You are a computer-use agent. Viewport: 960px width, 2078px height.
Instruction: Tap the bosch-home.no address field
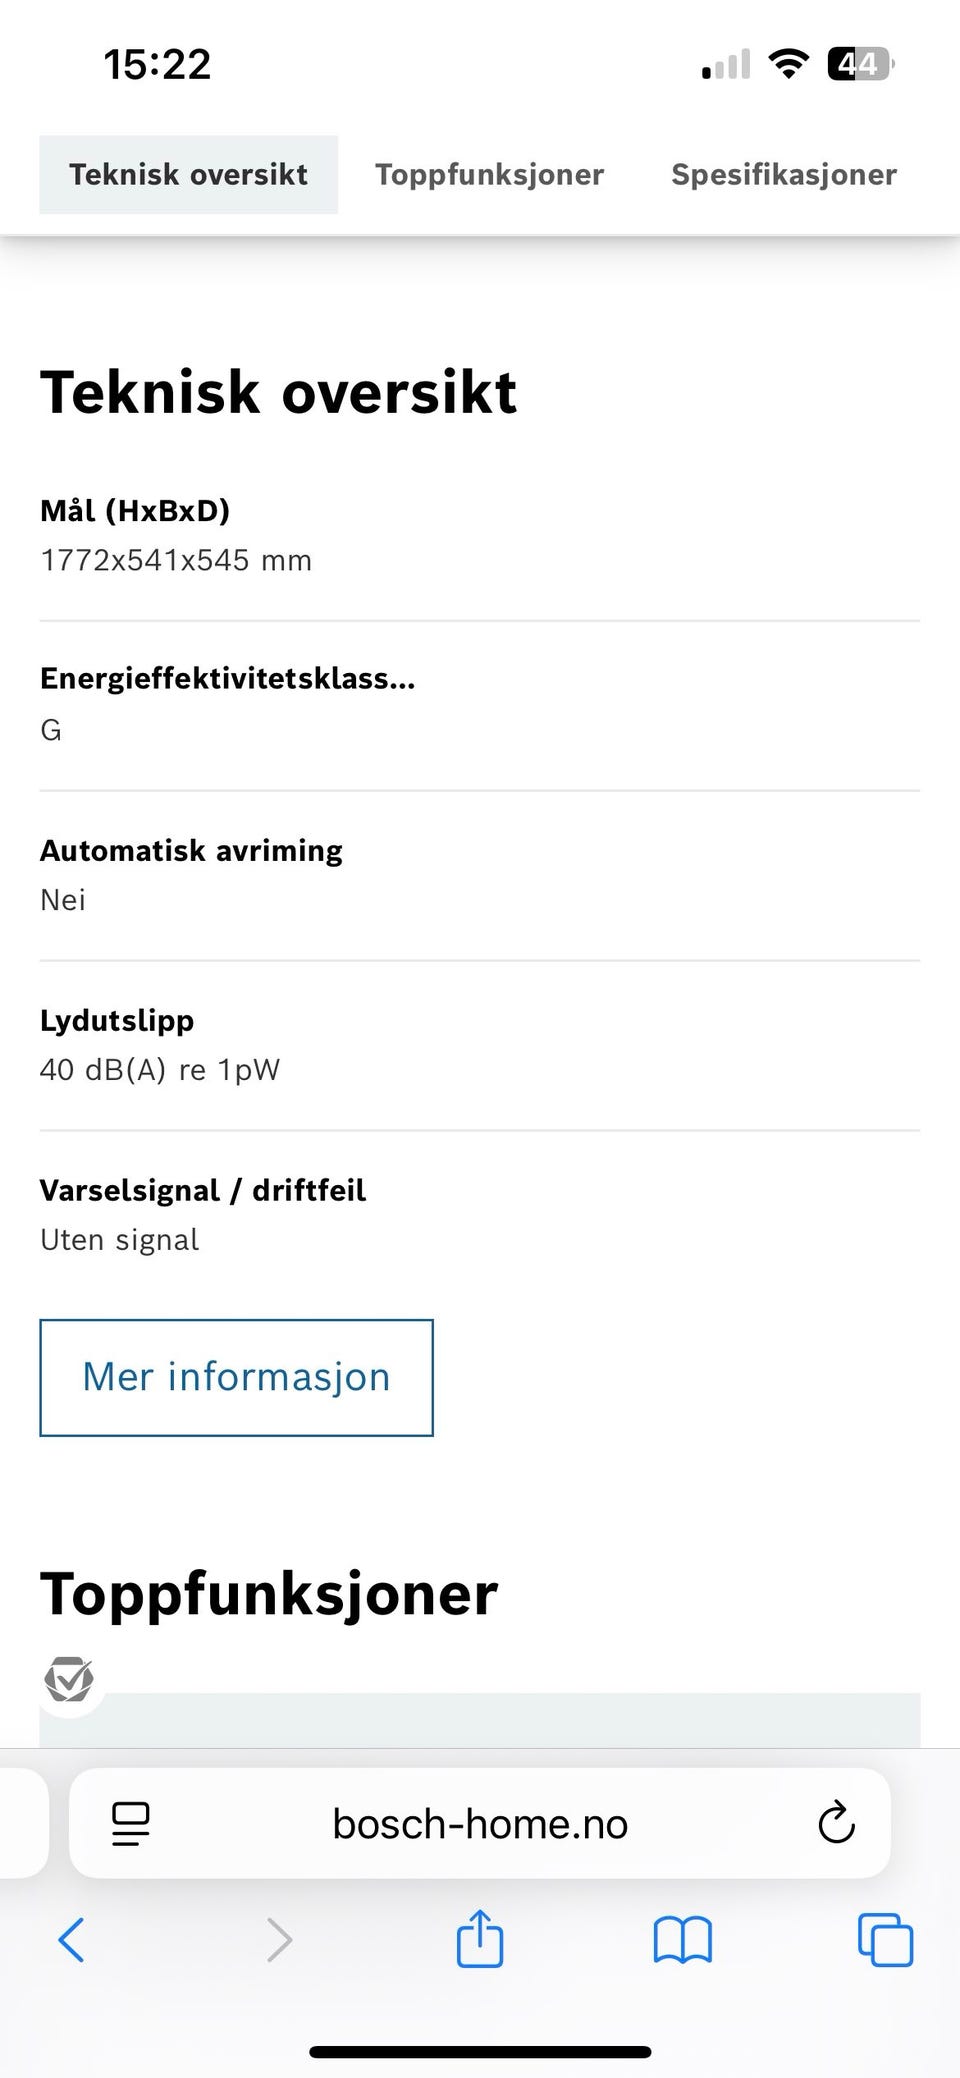tap(480, 1824)
